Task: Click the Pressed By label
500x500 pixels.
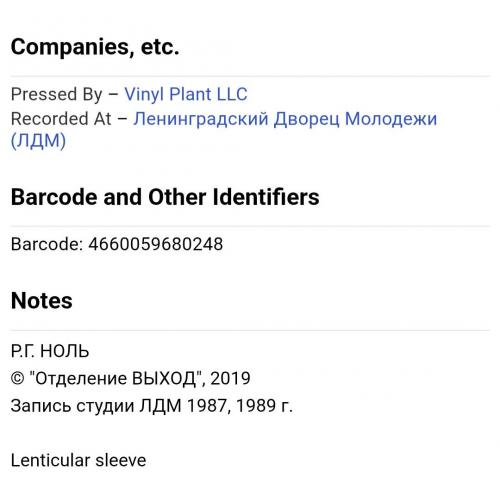Action: [56, 94]
